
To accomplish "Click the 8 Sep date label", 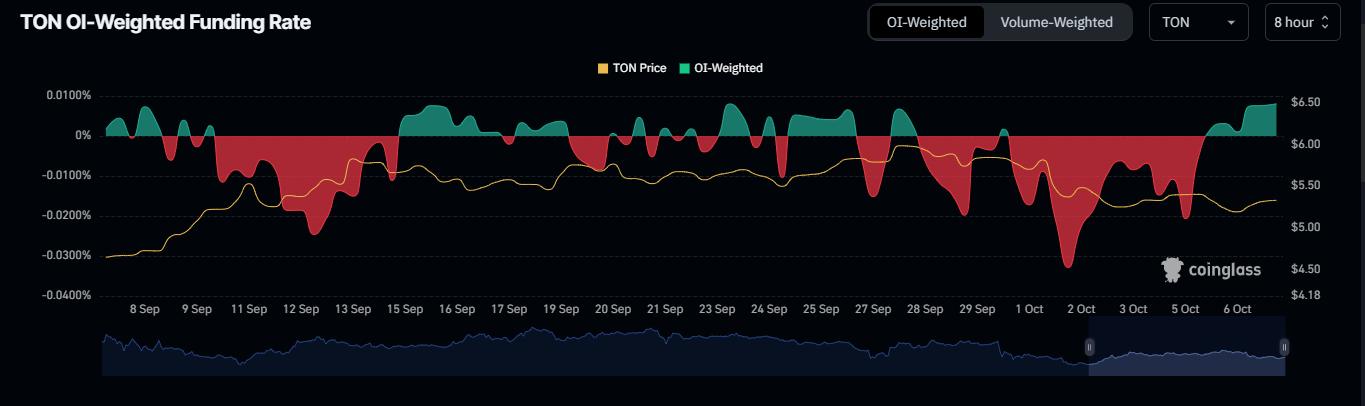I will [145, 309].
